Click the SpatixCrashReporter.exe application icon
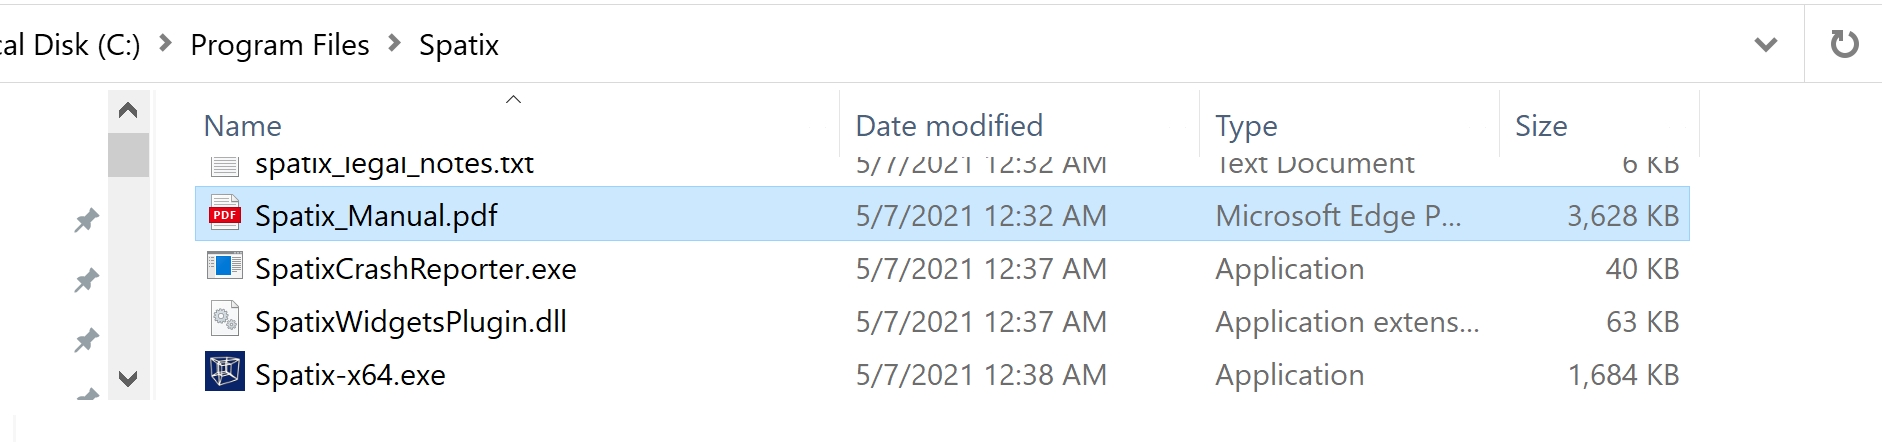This screenshot has width=1882, height=442. pyautogui.click(x=225, y=267)
